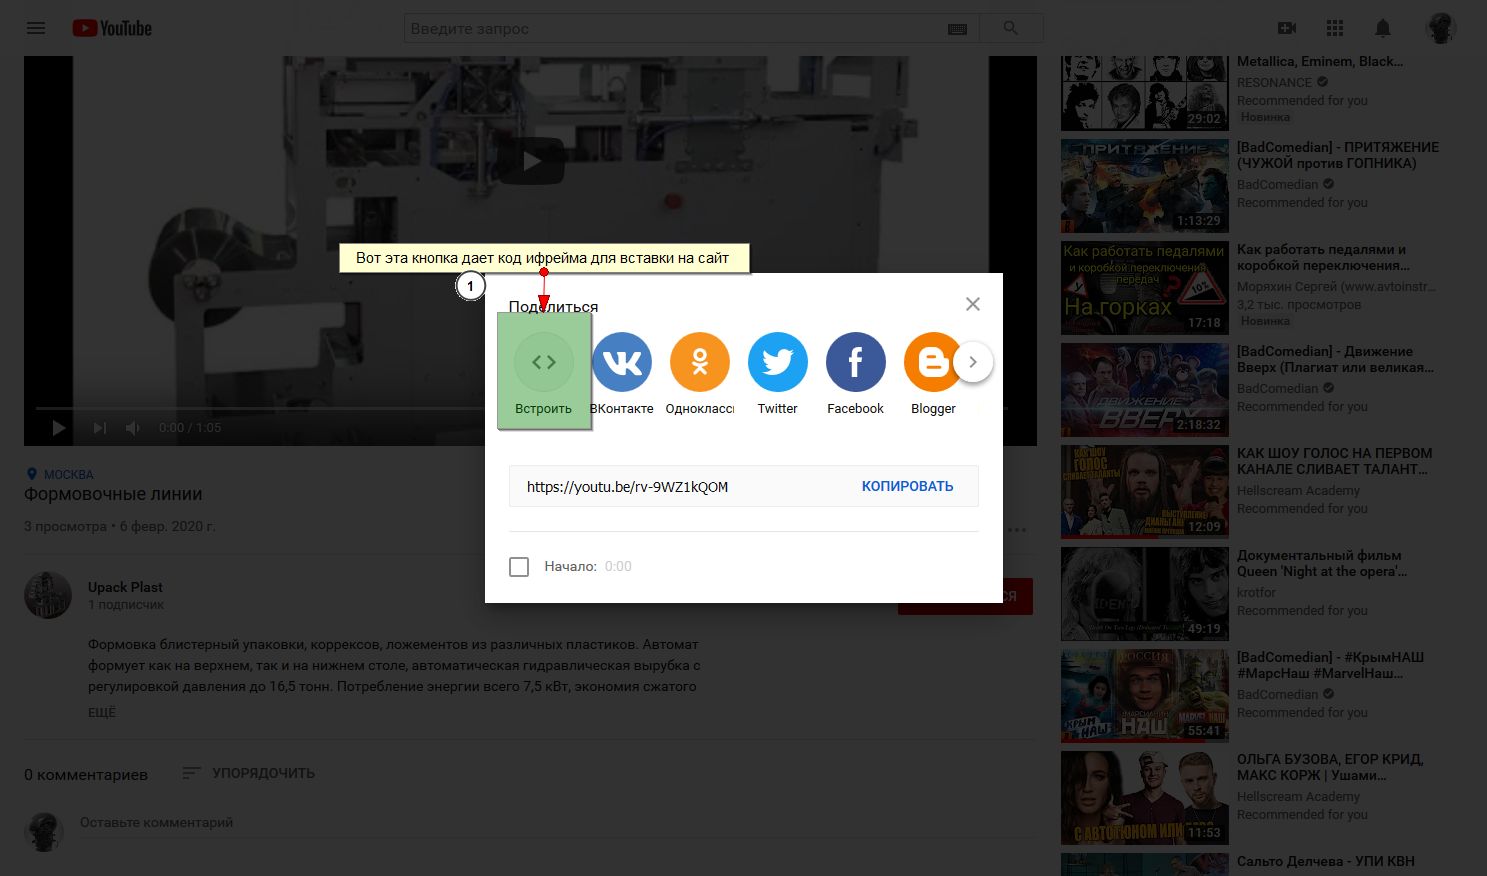The height and width of the screenshot is (876, 1487).
Task: Play the video with the bottom play control
Action: pos(59,428)
